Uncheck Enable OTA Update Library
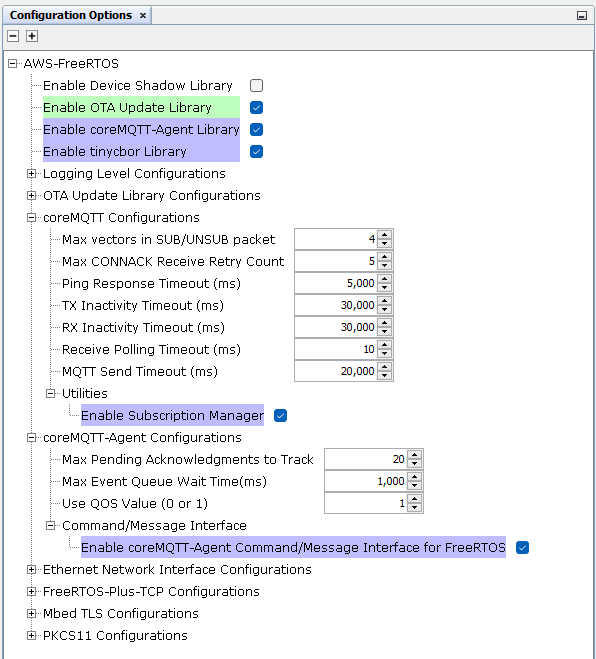This screenshot has width=596, height=659. [x=256, y=108]
